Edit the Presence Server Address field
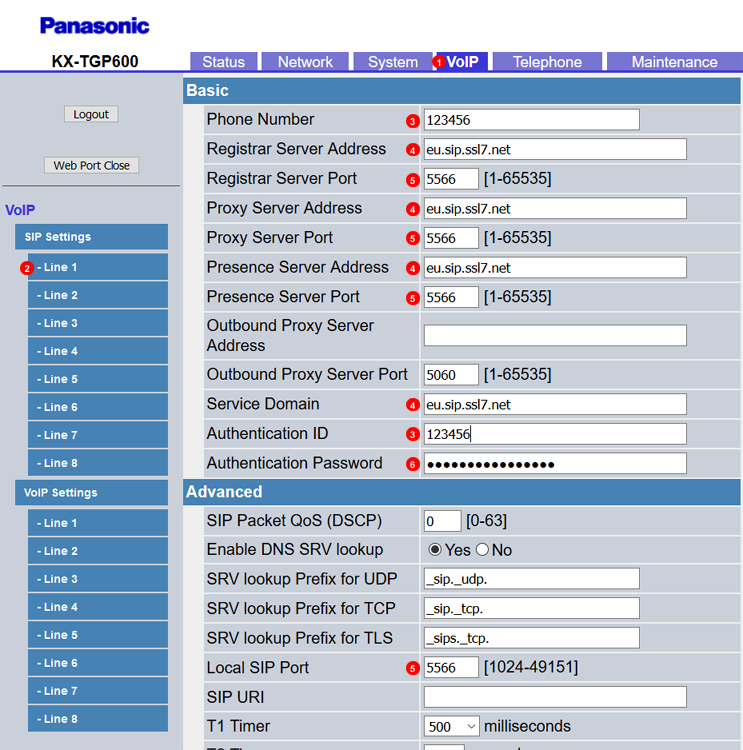The image size is (743, 750). pyautogui.click(x=555, y=268)
